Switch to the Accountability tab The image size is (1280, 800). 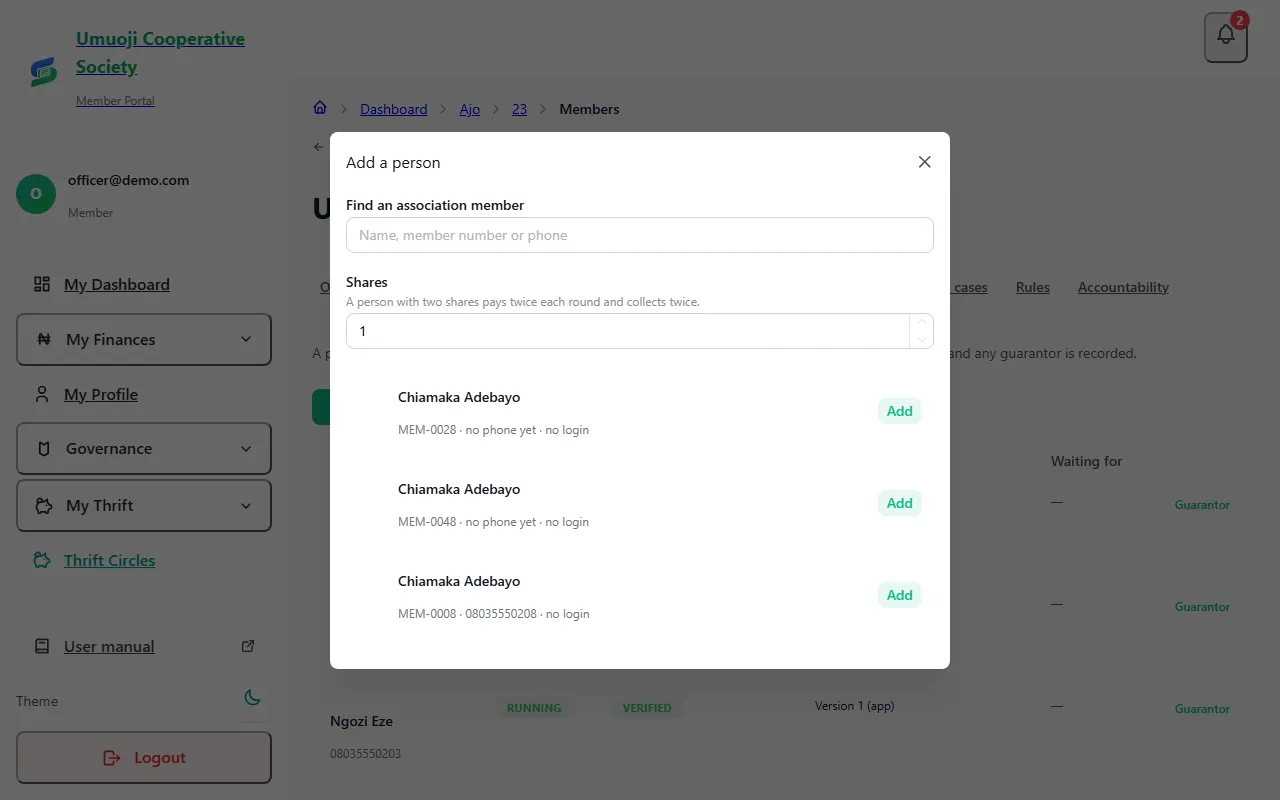coord(1123,287)
